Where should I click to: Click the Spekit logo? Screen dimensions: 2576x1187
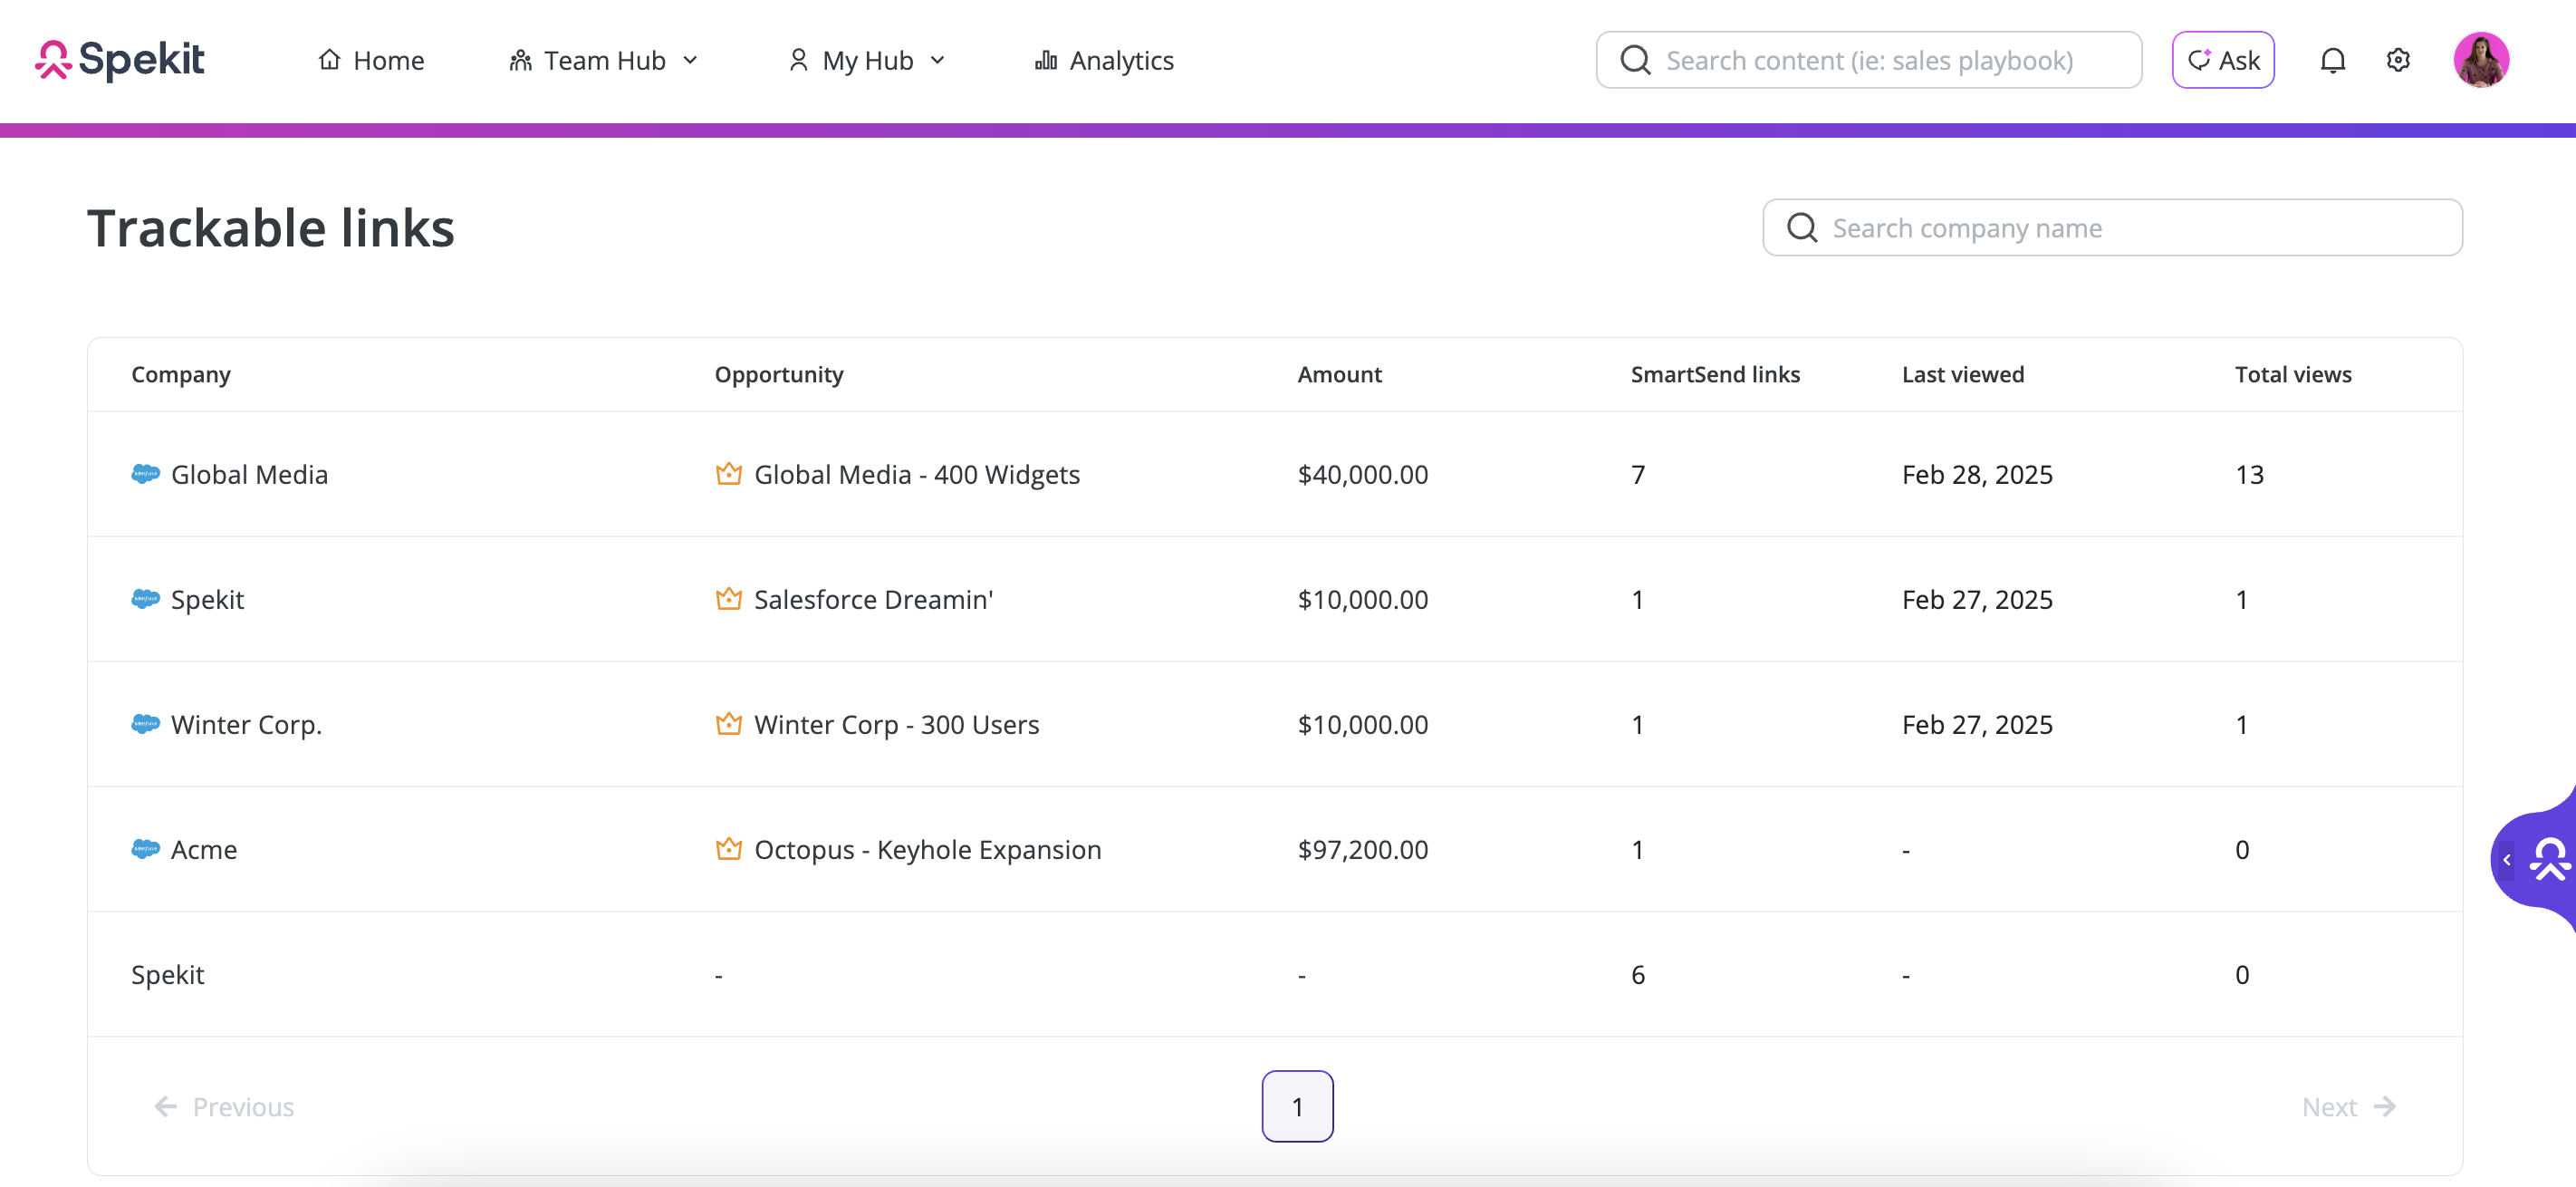(120, 60)
